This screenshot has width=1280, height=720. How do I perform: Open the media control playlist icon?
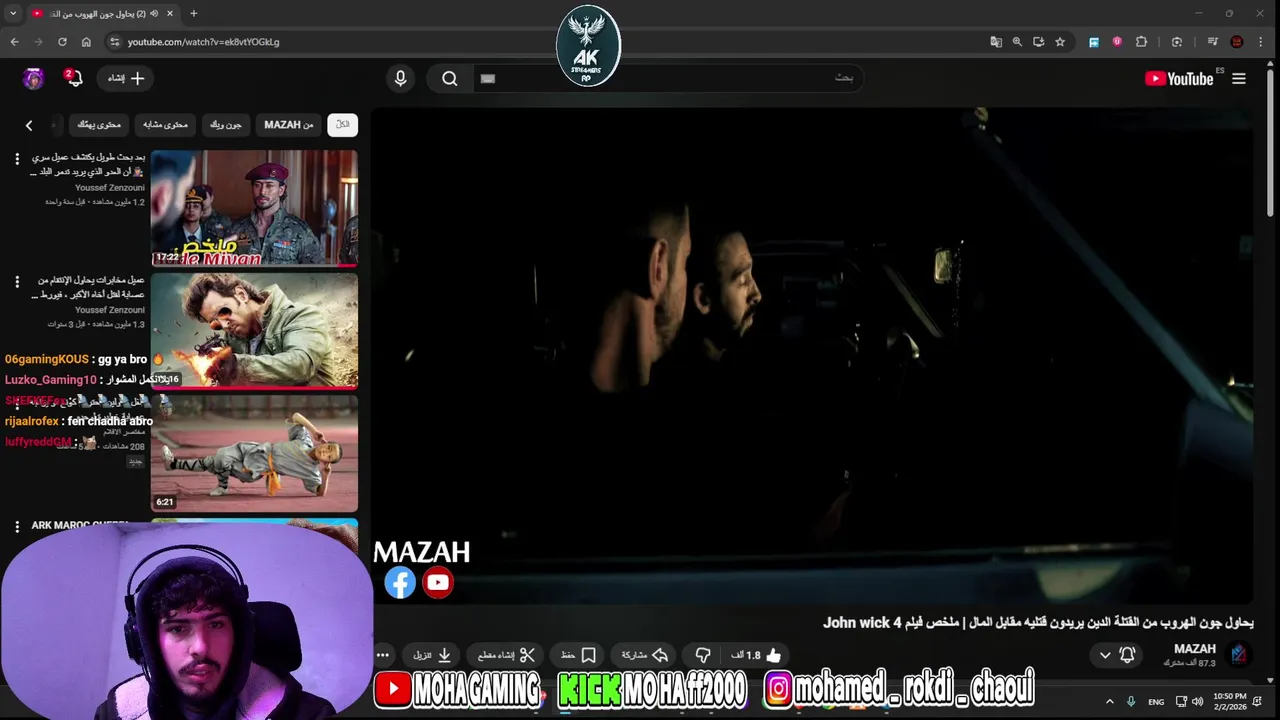[1212, 42]
